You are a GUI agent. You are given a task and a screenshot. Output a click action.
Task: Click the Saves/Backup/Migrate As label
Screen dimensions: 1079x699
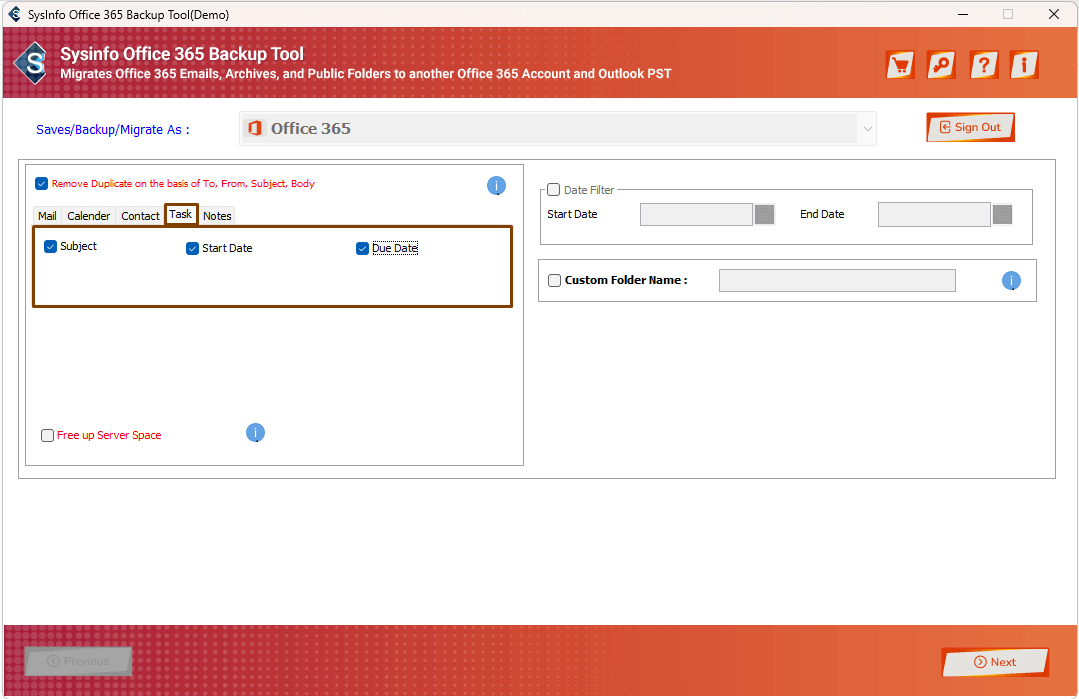113,130
